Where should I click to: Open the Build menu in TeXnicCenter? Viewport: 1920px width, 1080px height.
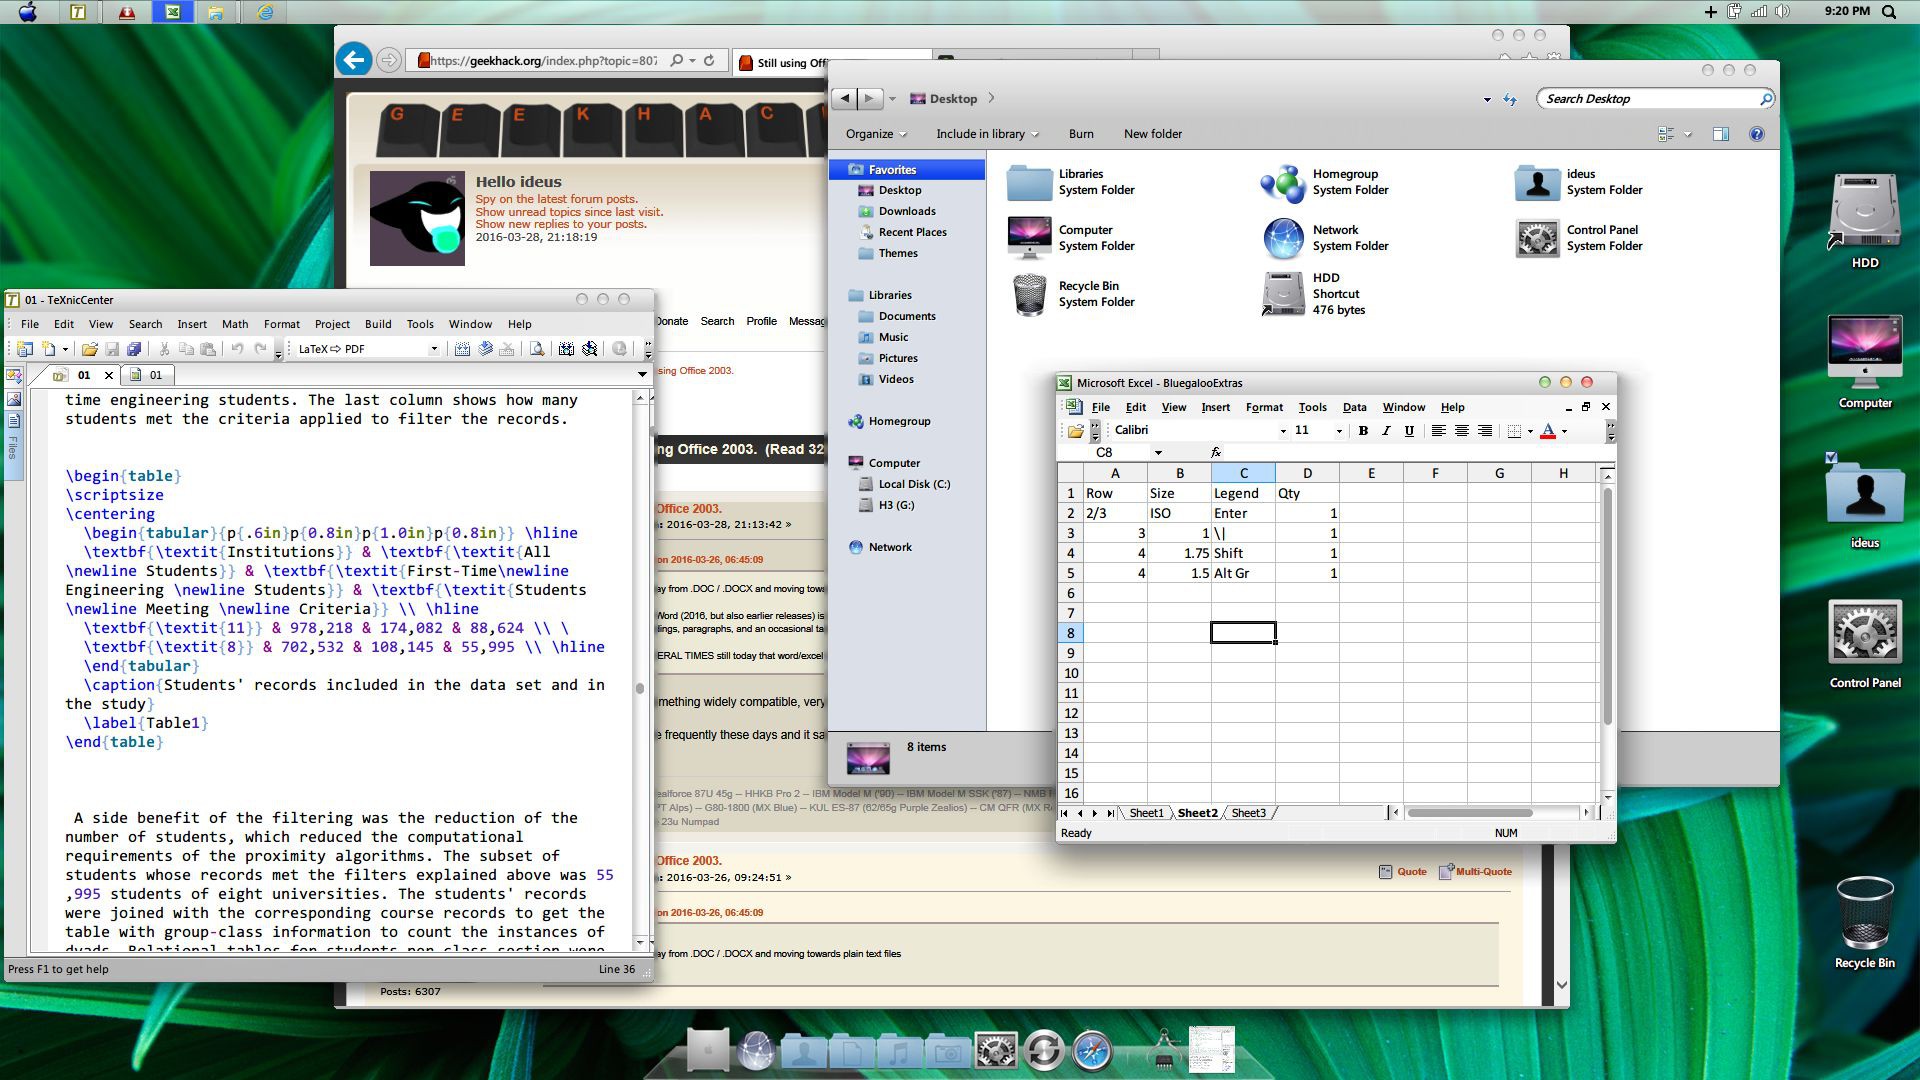tap(378, 324)
